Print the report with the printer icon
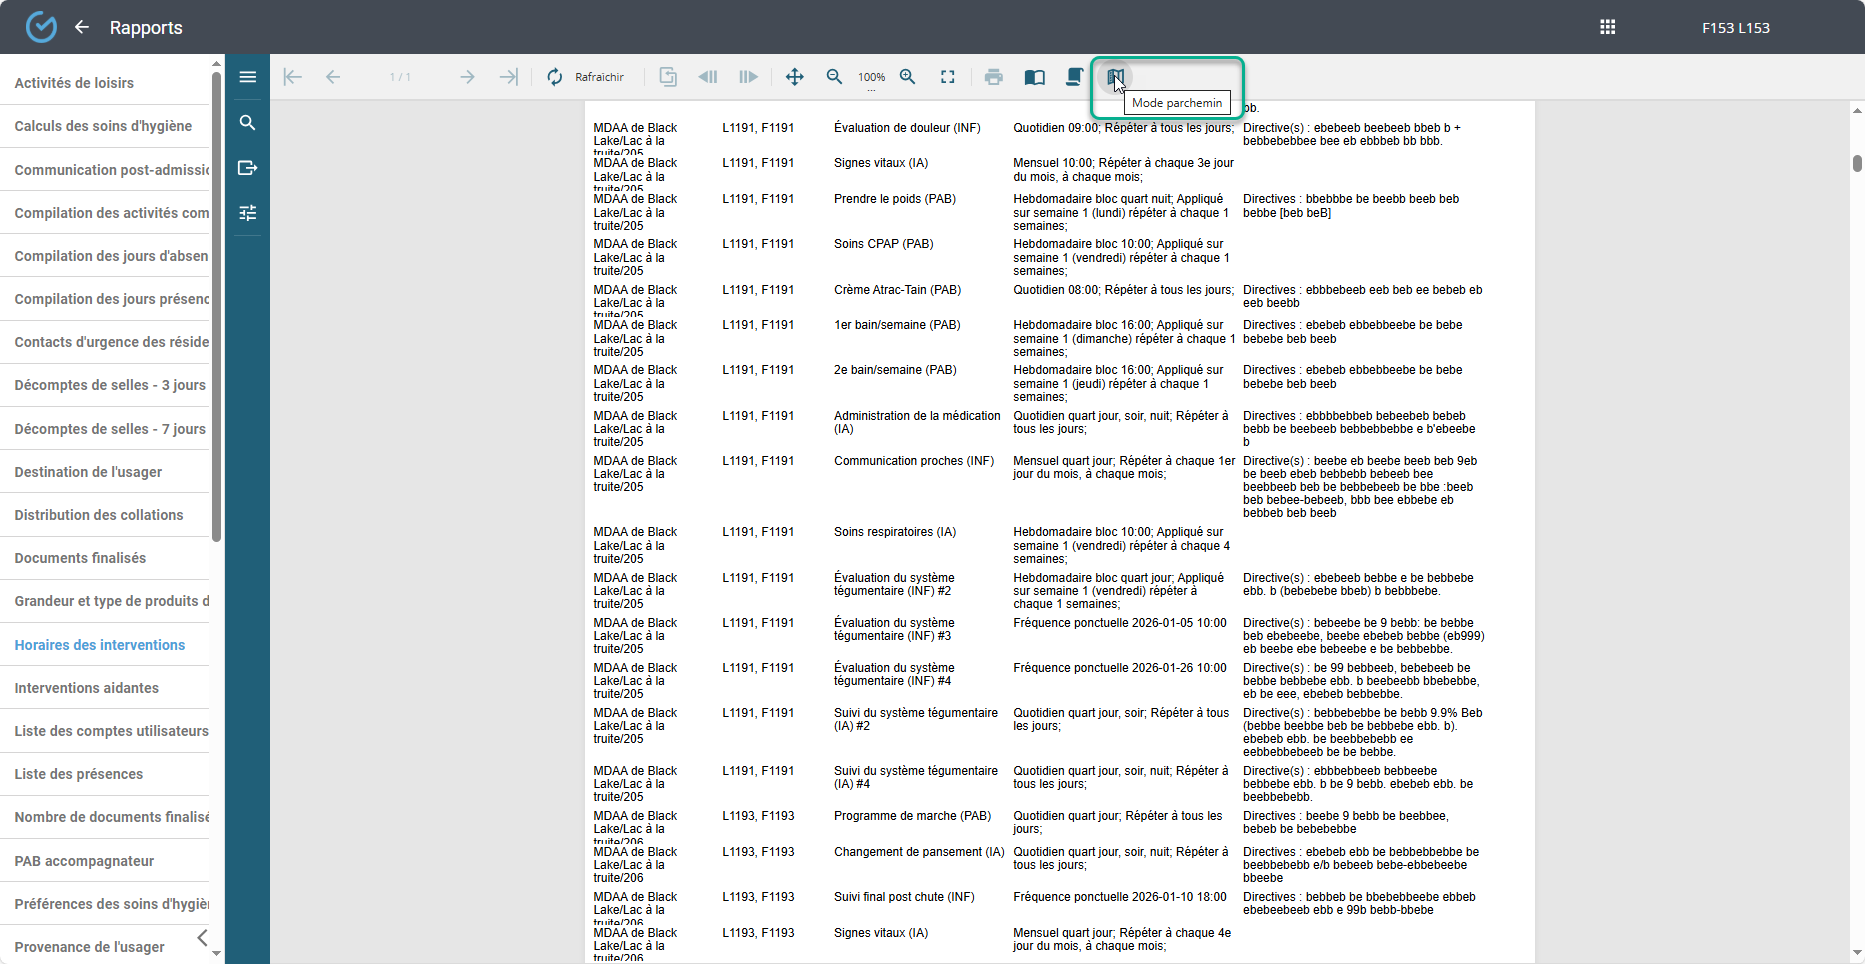 click(993, 77)
